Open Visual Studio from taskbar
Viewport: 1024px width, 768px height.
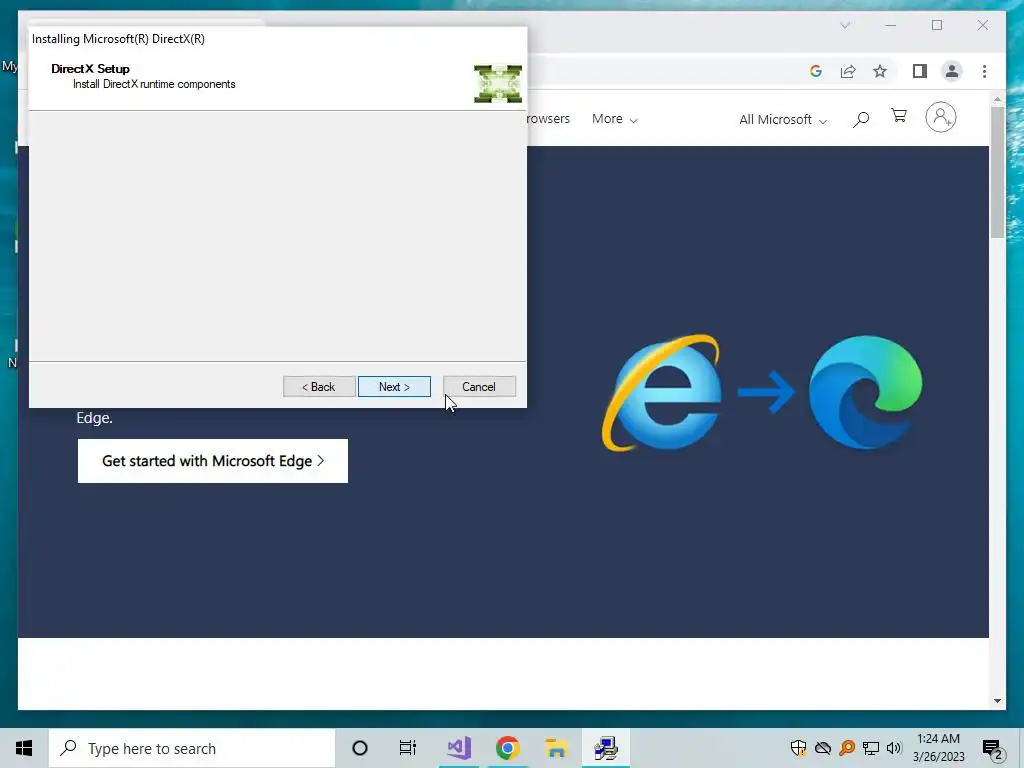pyautogui.click(x=459, y=748)
